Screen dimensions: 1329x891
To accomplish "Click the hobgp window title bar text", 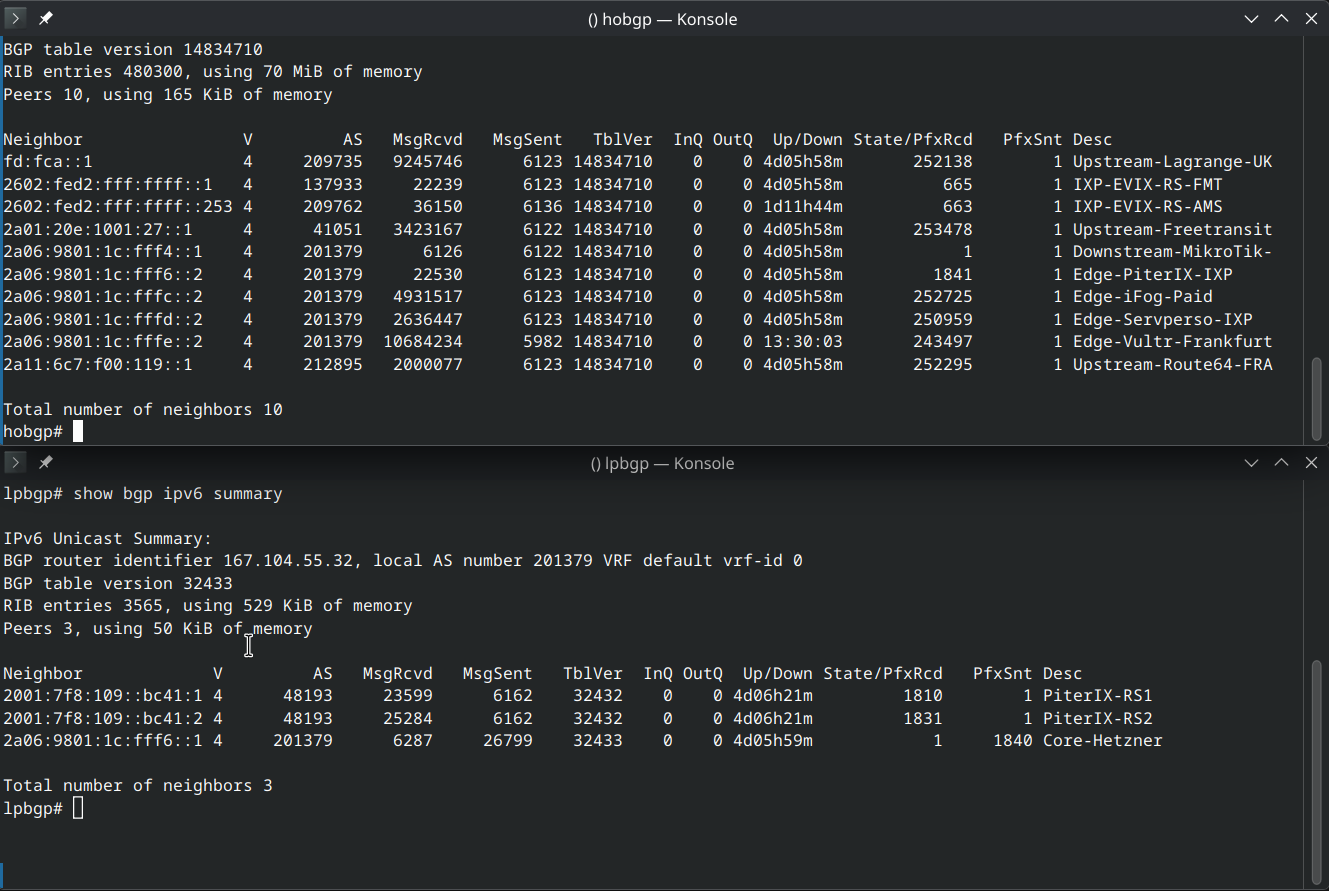I will coord(663,19).
